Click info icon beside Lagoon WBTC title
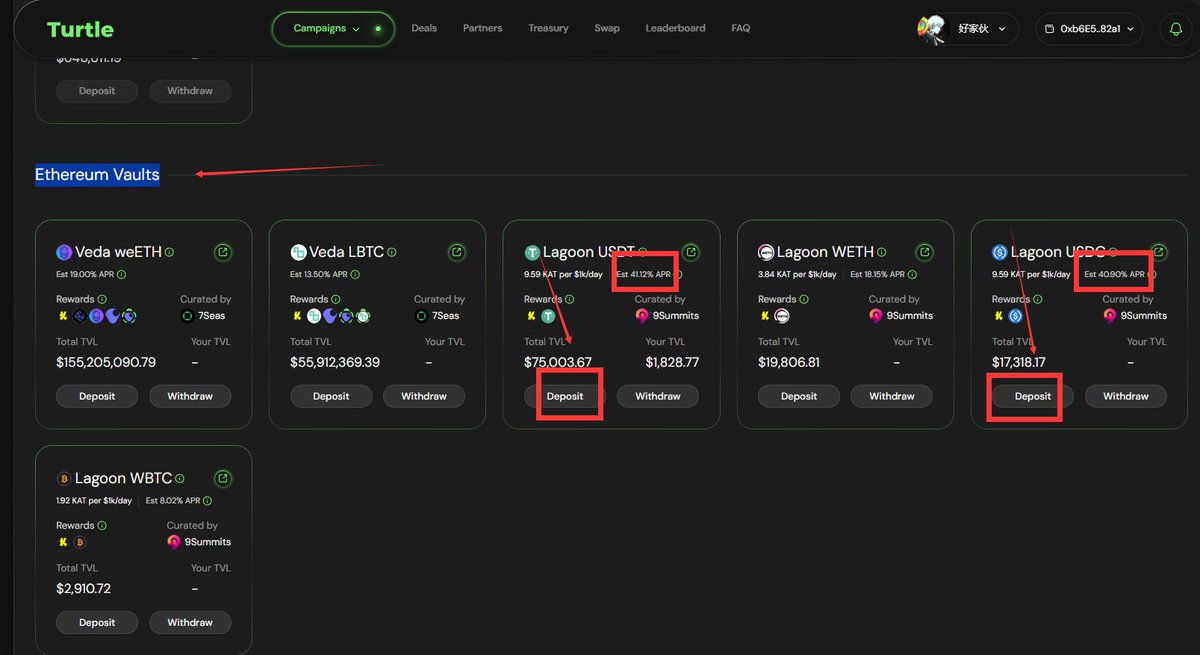Image resolution: width=1200 pixels, height=655 pixels. (181, 478)
